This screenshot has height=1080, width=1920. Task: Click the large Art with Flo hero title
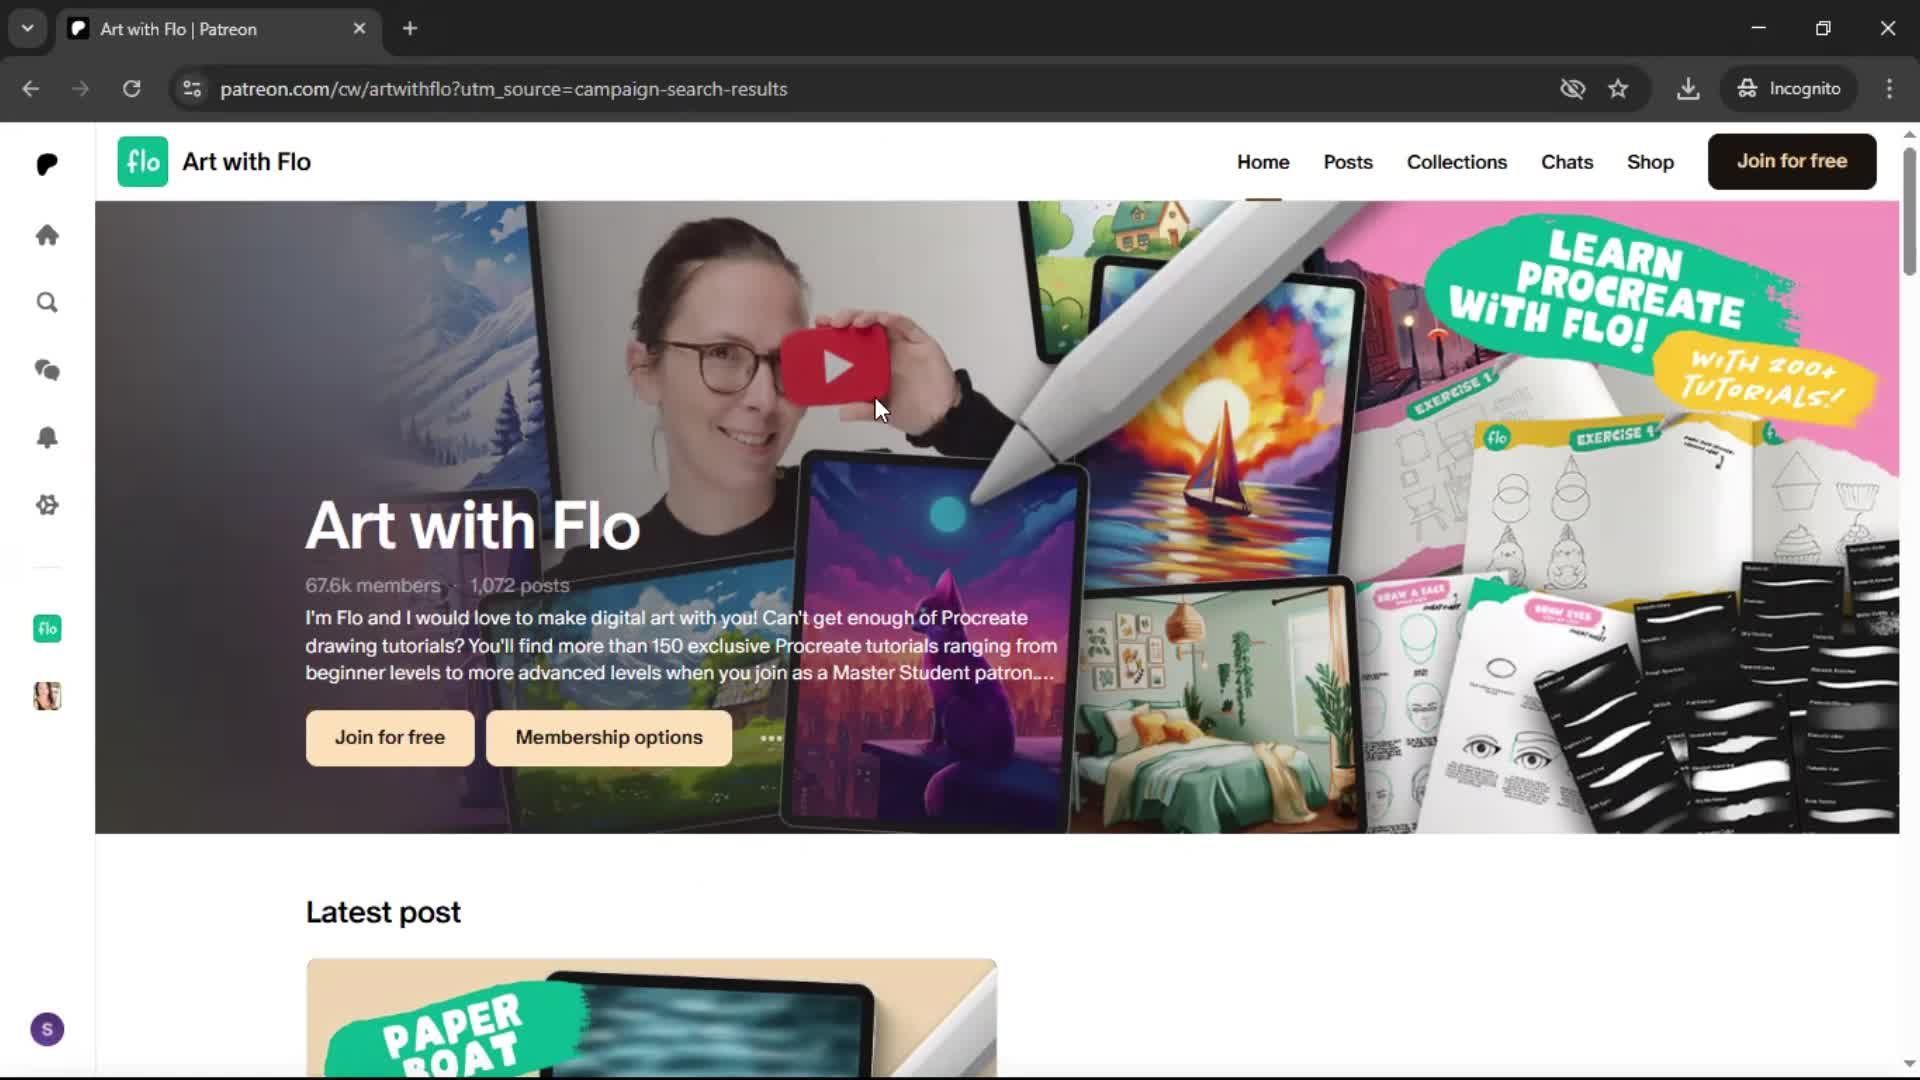click(x=472, y=525)
